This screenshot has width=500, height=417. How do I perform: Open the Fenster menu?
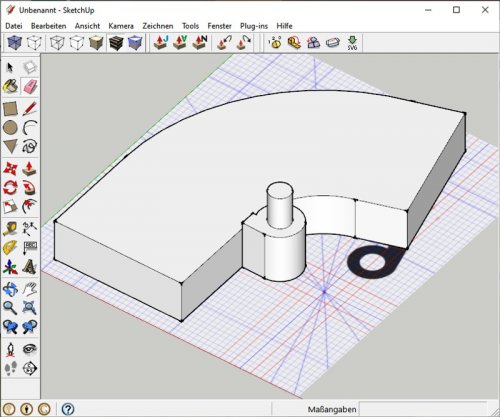click(x=219, y=26)
